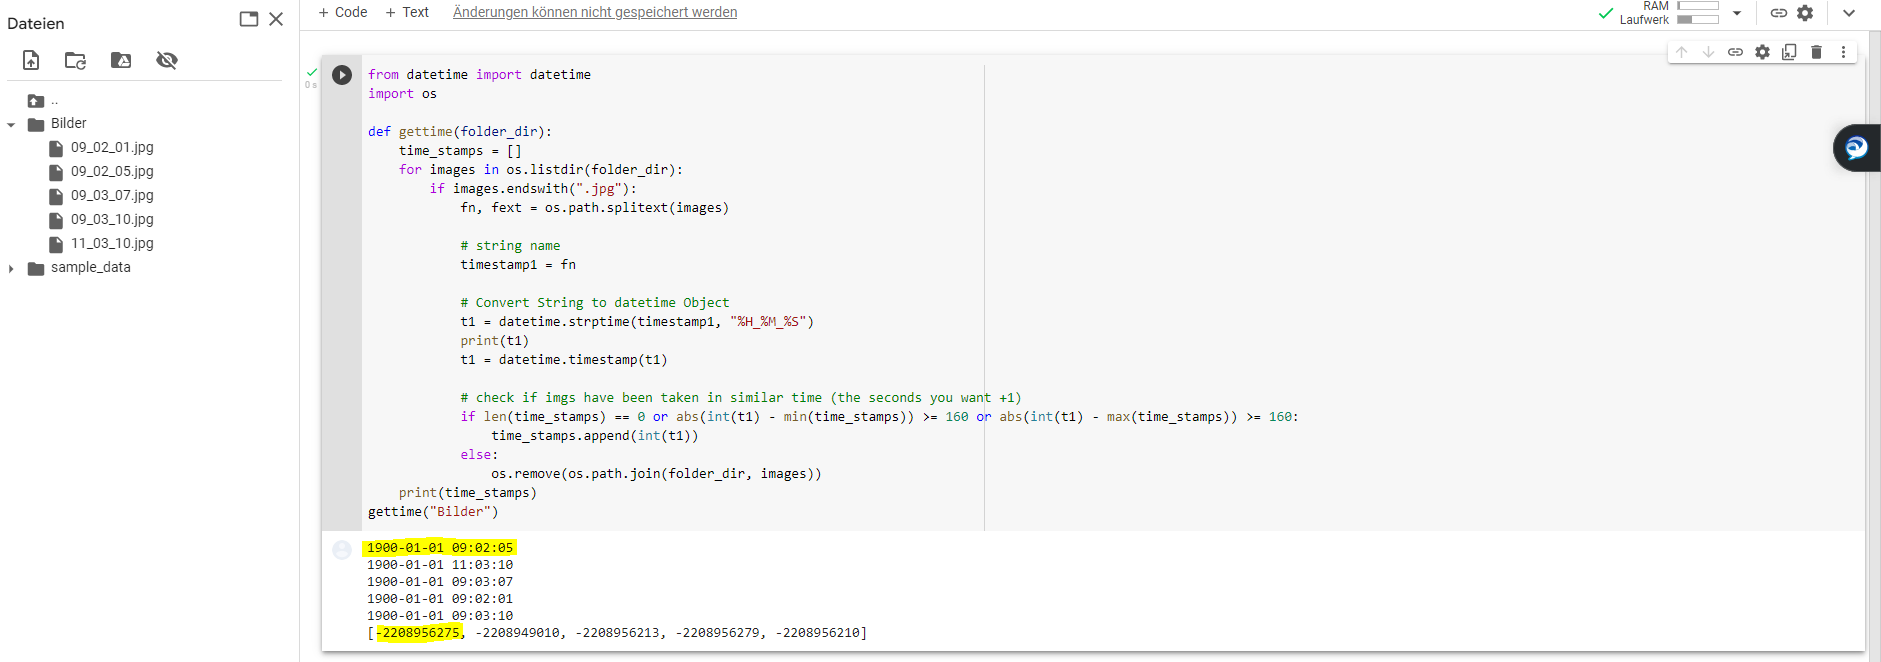Click the '# string name' comment
This screenshot has height=662, width=1881.
[510, 246]
